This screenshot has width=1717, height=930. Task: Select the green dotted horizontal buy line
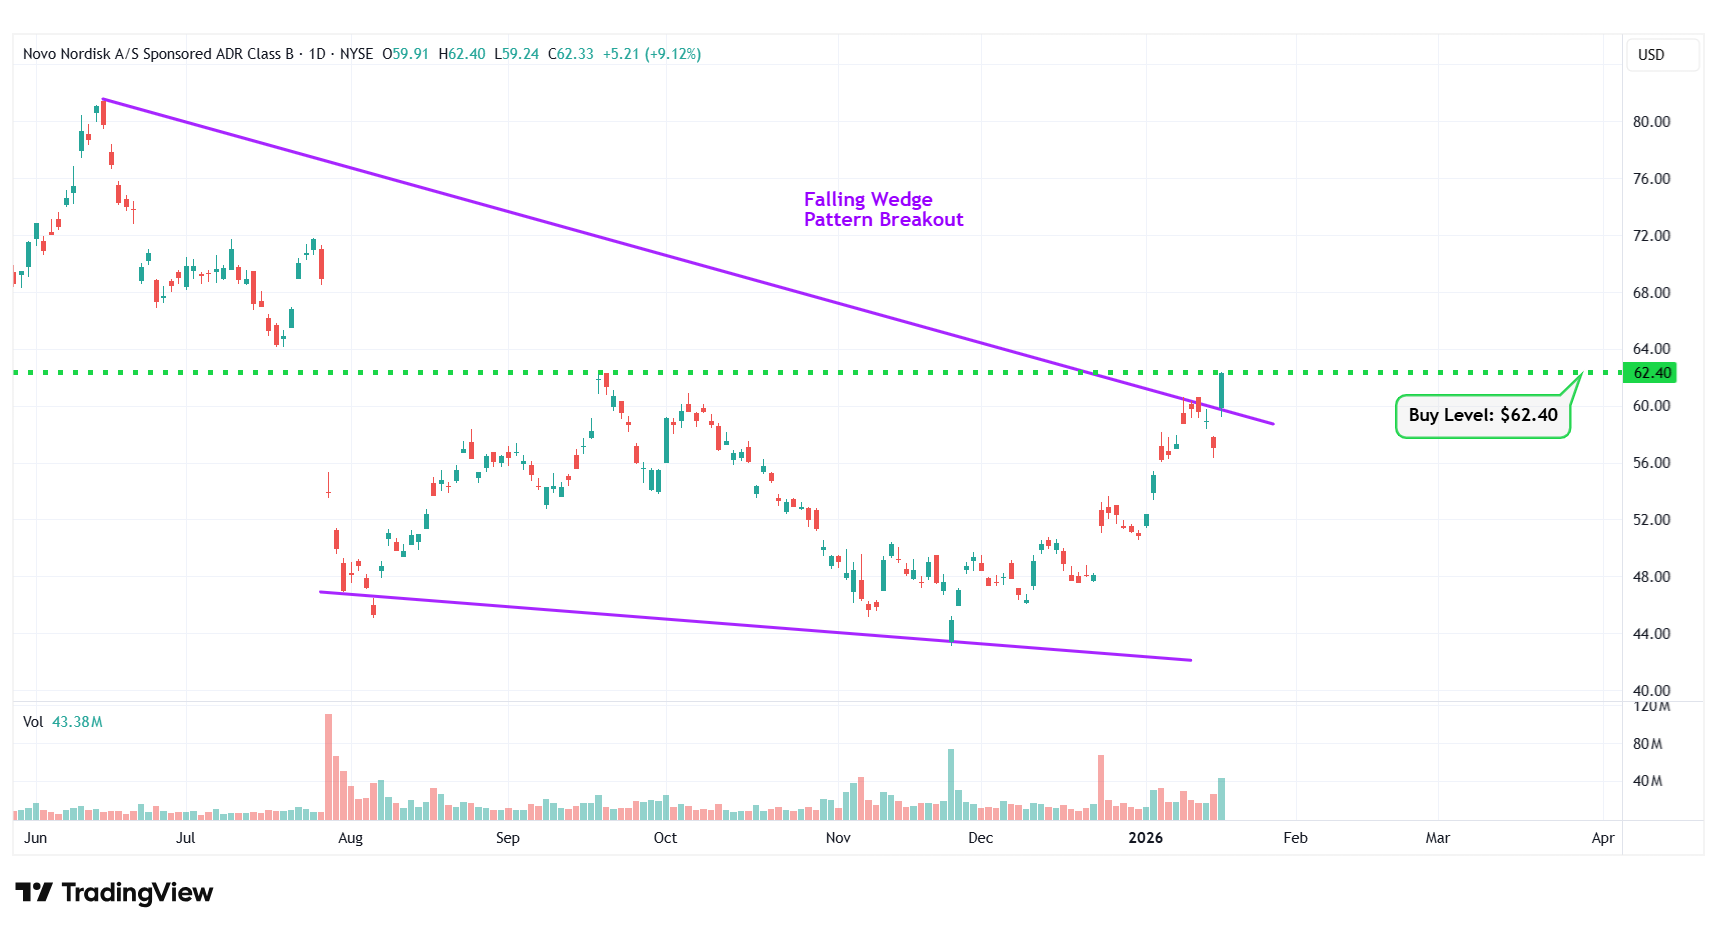click(x=300, y=372)
